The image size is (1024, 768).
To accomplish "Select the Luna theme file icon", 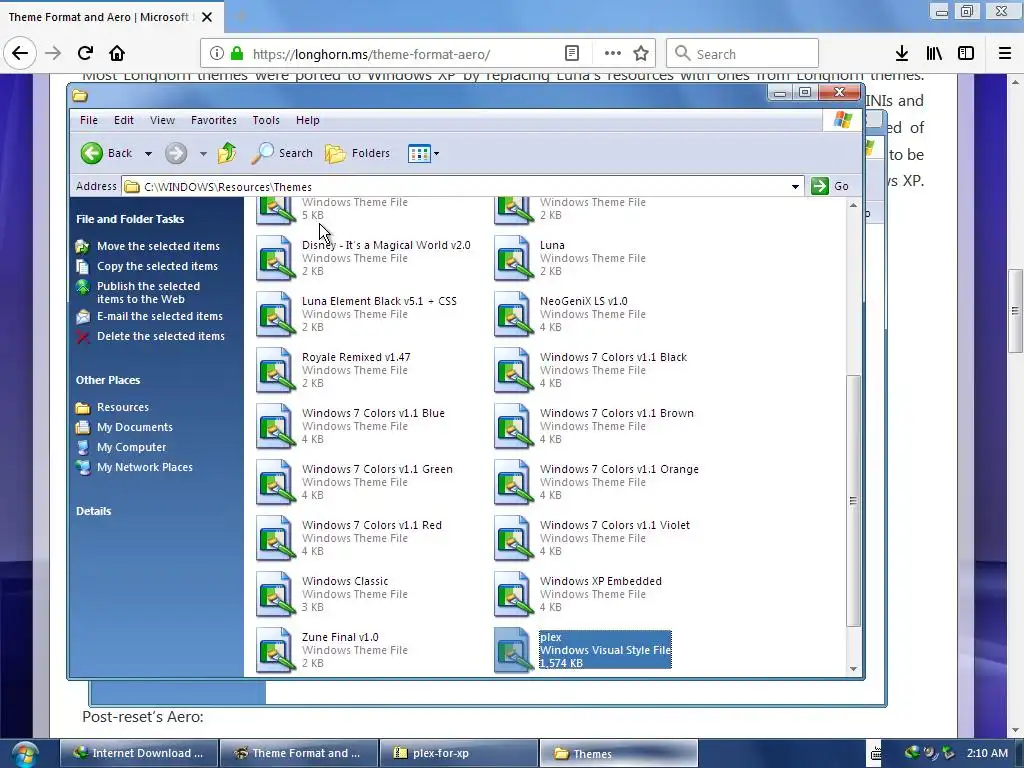I will pyautogui.click(x=513, y=259).
